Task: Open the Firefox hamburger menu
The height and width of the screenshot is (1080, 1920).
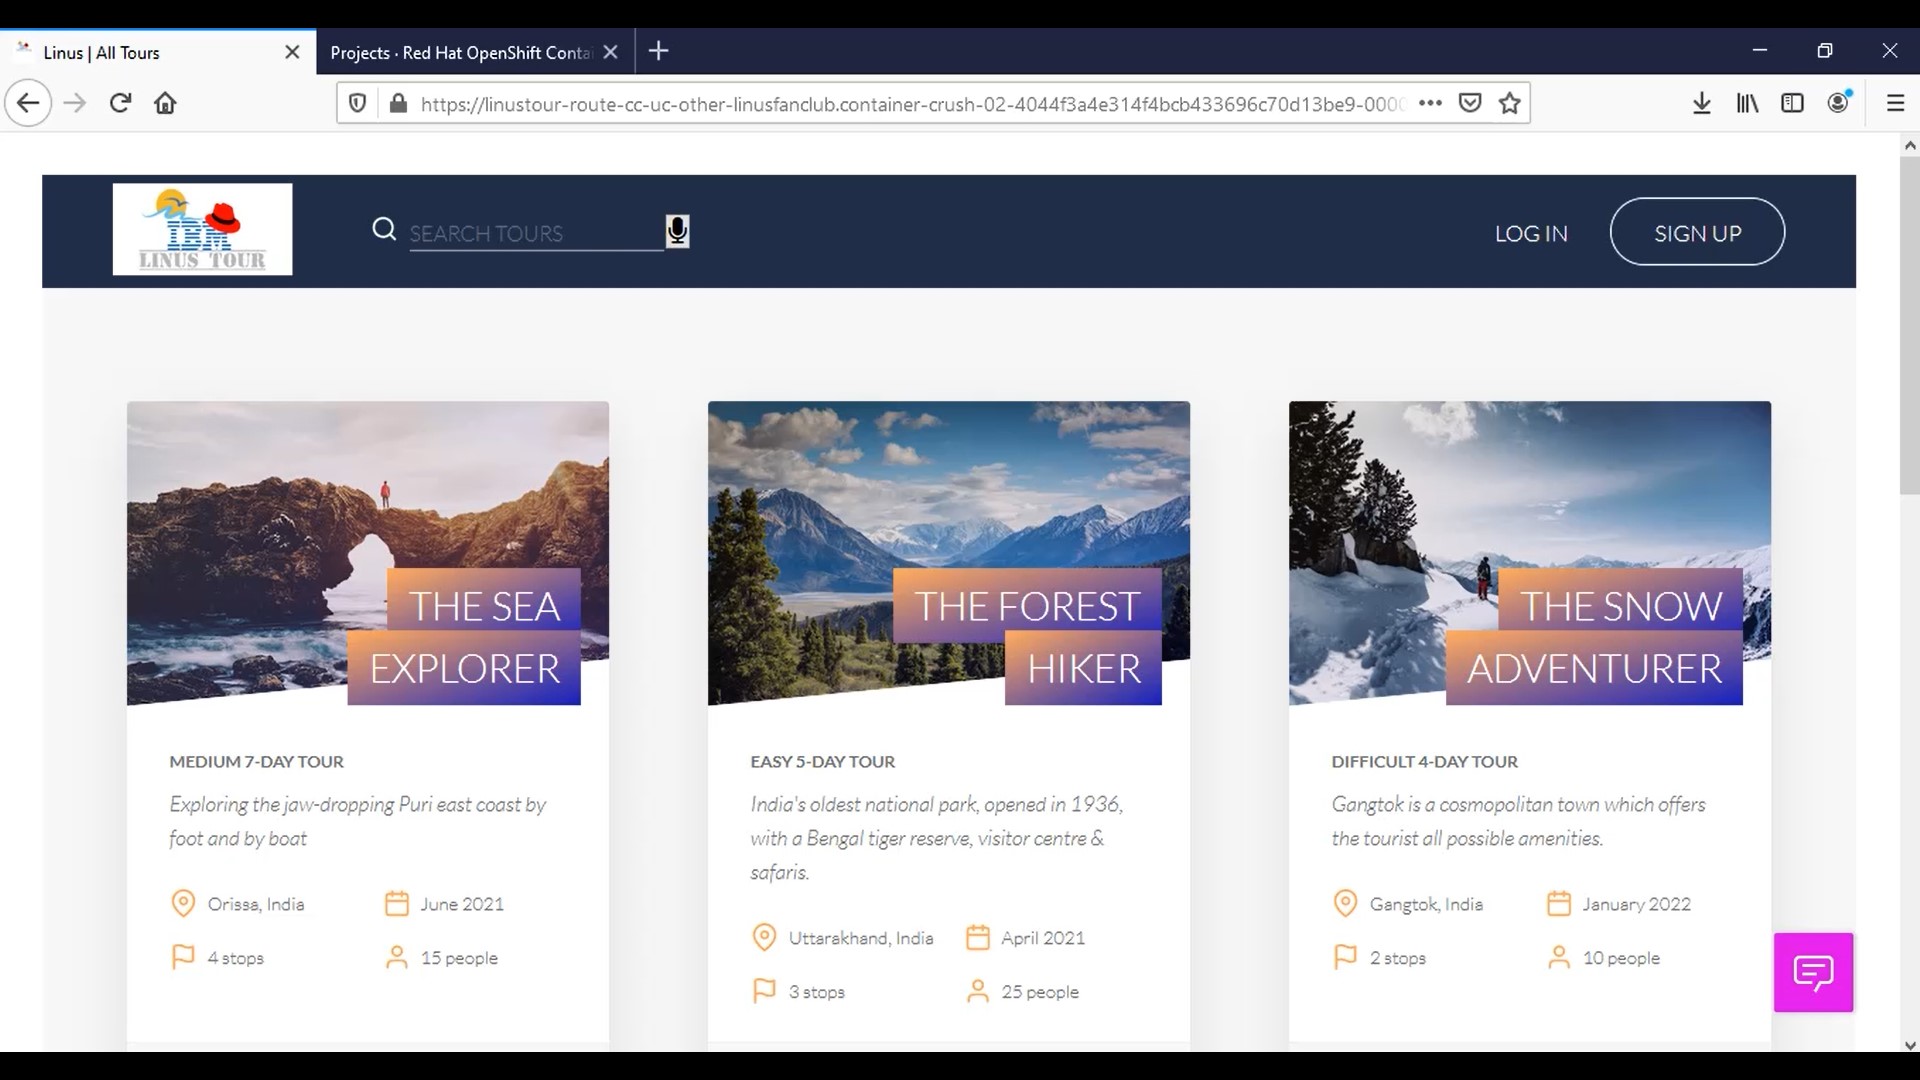Action: pos(1894,103)
